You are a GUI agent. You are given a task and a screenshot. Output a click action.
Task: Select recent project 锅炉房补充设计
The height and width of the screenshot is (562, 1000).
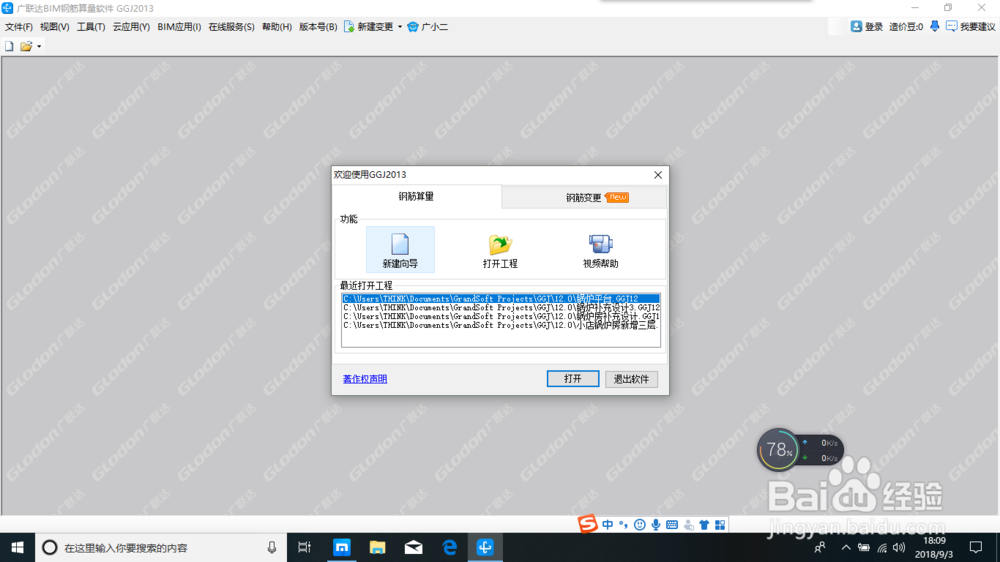(501, 316)
